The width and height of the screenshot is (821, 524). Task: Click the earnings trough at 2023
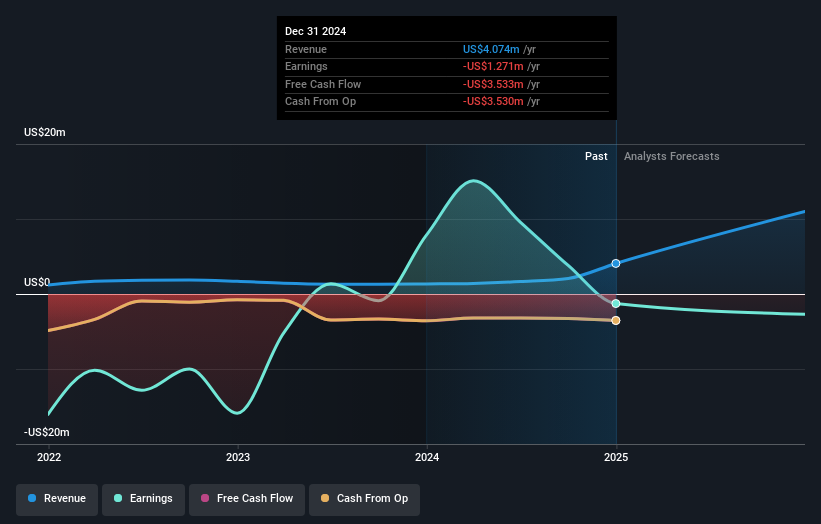click(x=238, y=413)
